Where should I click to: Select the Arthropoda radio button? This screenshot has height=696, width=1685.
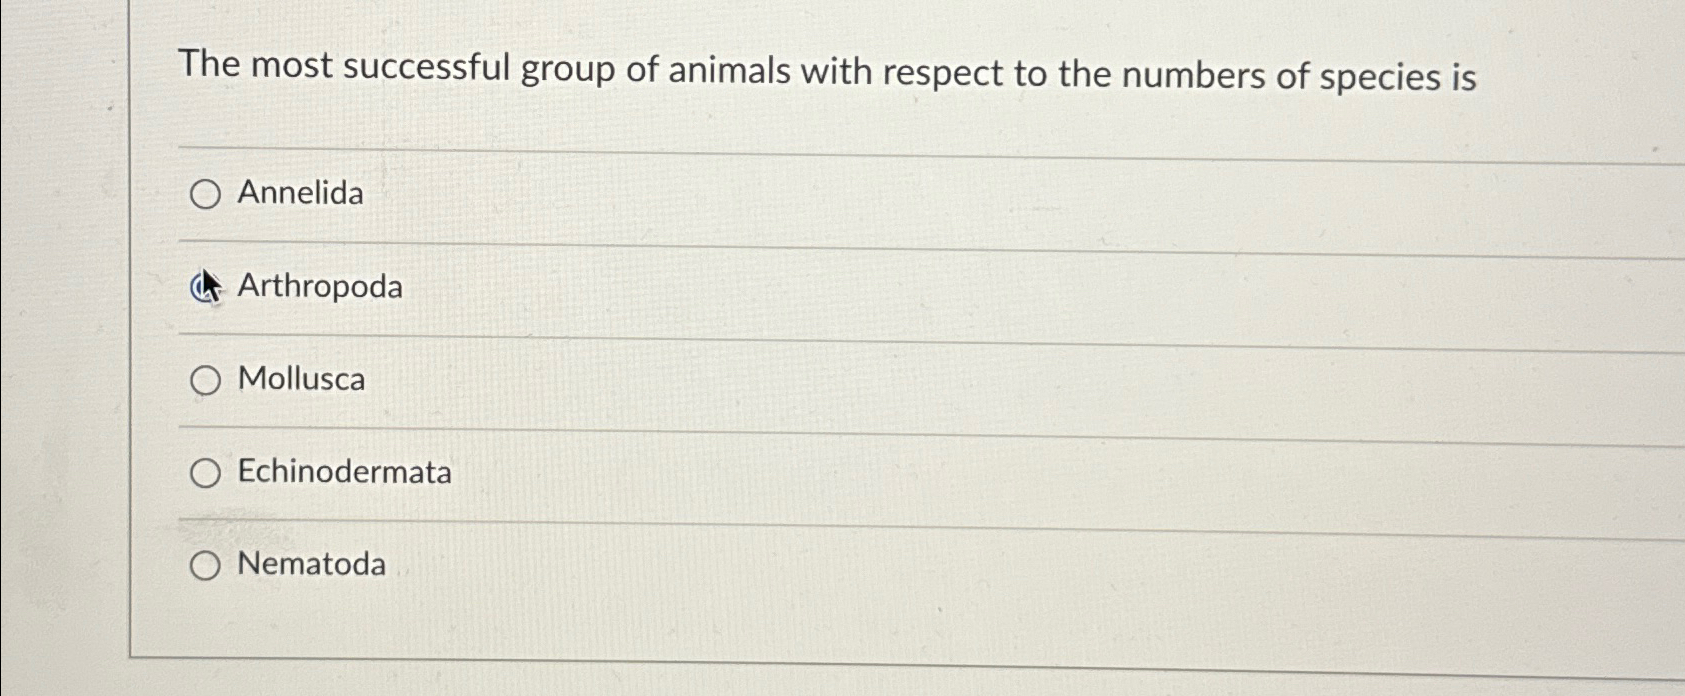(207, 288)
